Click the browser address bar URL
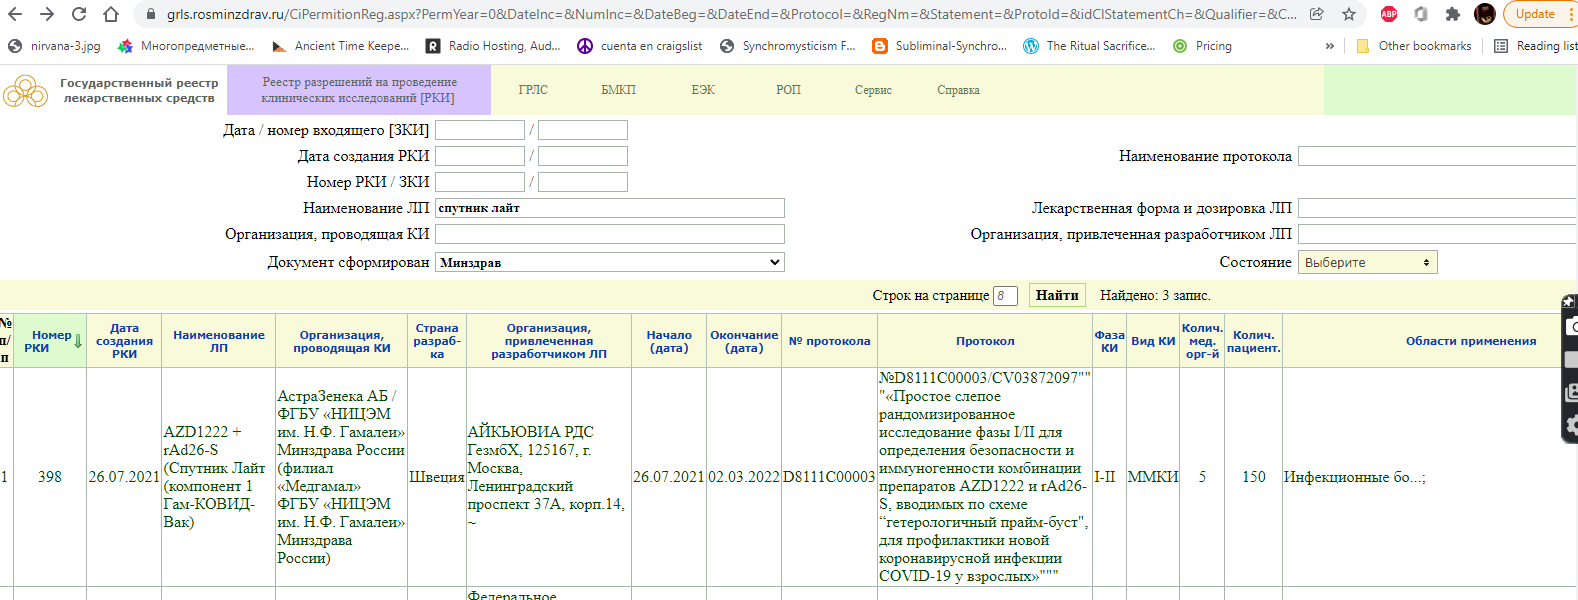 tap(730, 14)
